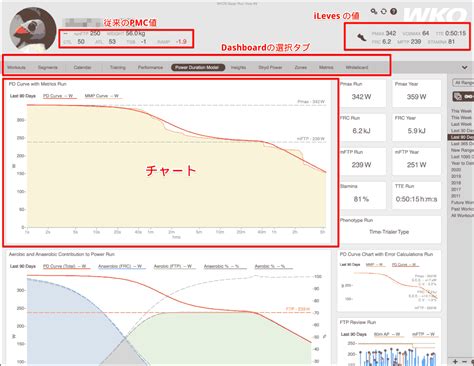Select the 2017 date range
The height and width of the screenshot is (366, 474).
[x=456, y=189]
